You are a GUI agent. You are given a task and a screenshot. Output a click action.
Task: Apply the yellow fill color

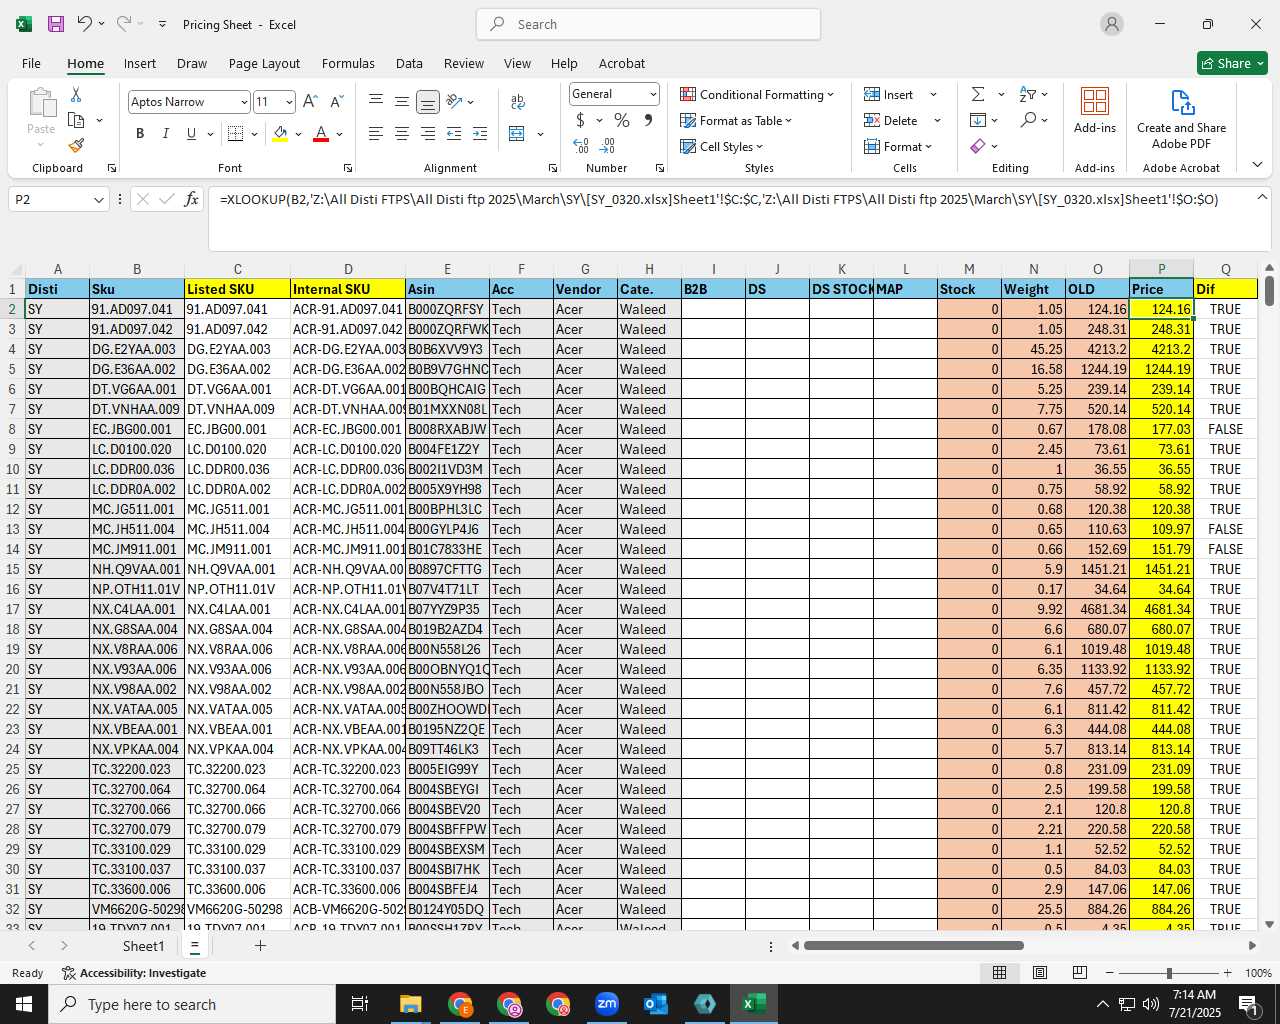click(x=280, y=134)
